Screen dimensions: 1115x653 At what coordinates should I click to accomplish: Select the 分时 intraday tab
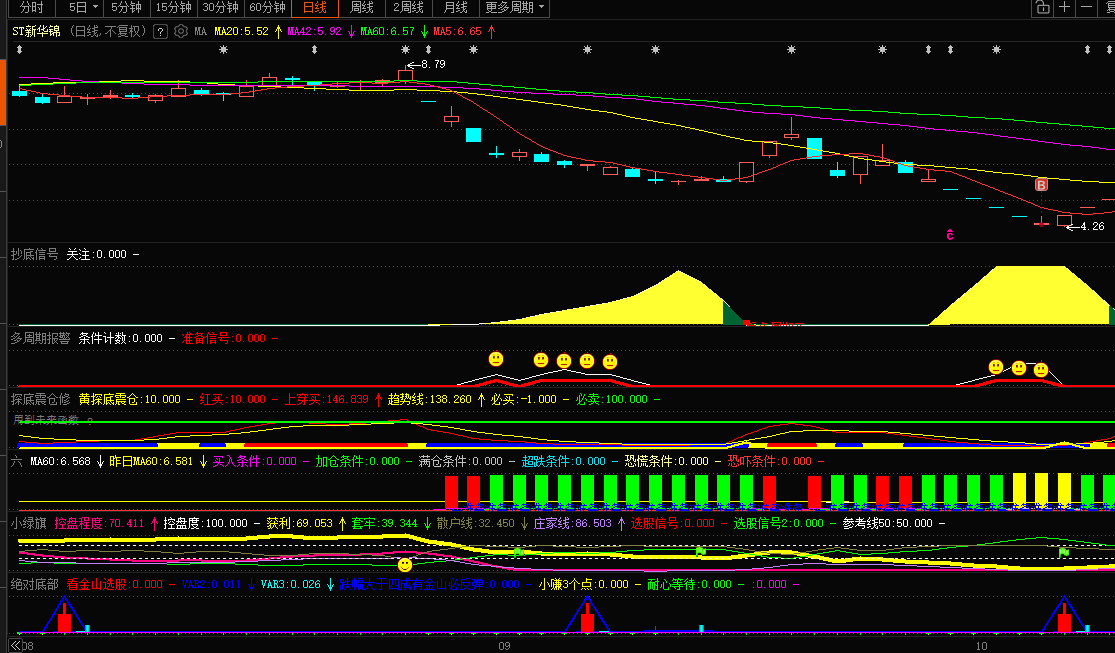pos(32,8)
